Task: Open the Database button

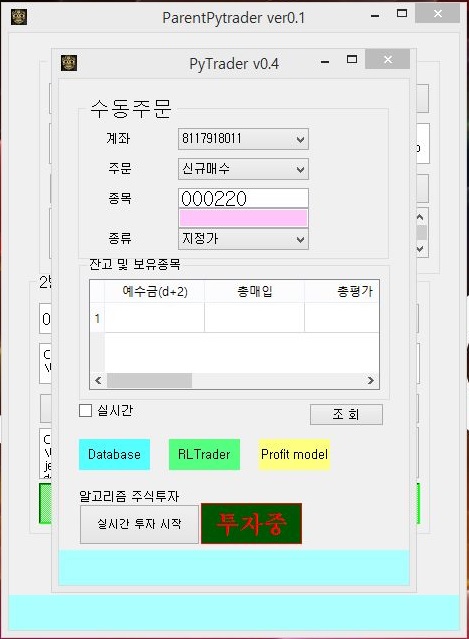Action: tap(114, 454)
